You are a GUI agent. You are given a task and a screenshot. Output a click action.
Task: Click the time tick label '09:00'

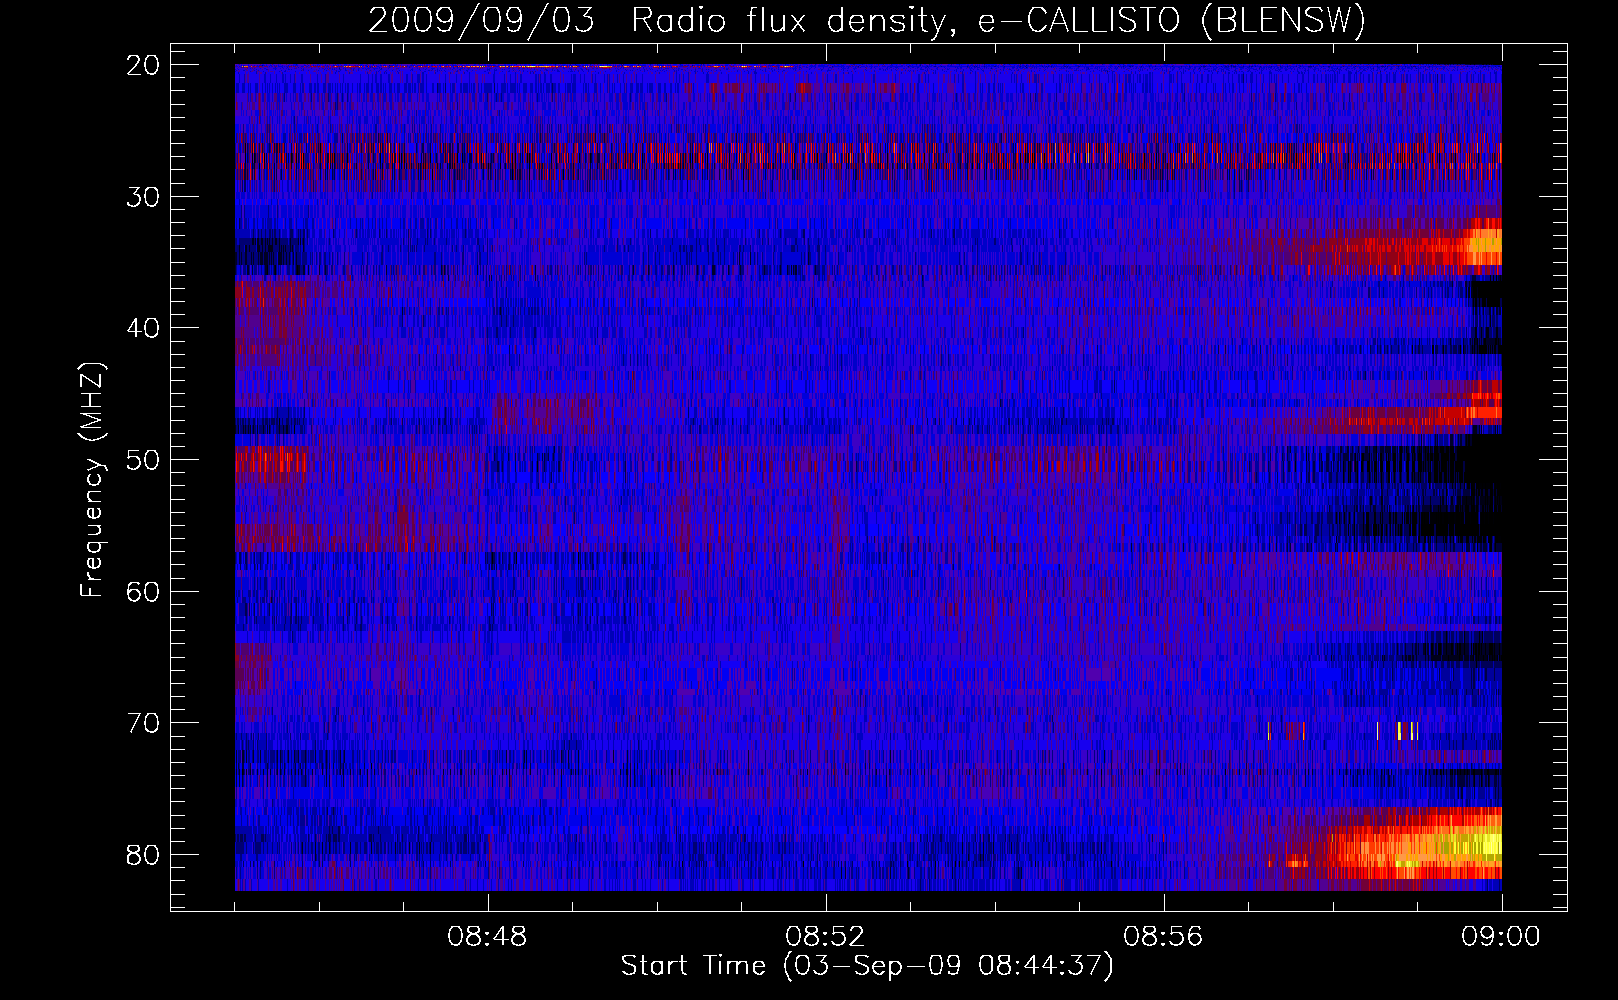tap(1501, 937)
